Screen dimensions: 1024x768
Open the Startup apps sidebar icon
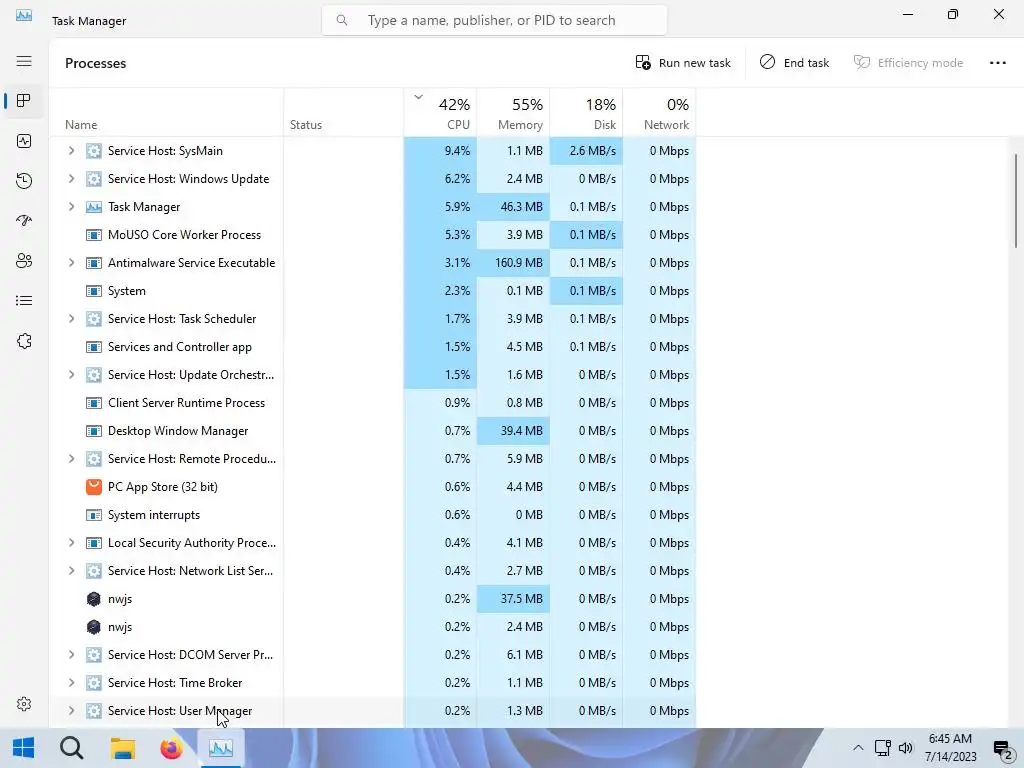click(x=24, y=221)
